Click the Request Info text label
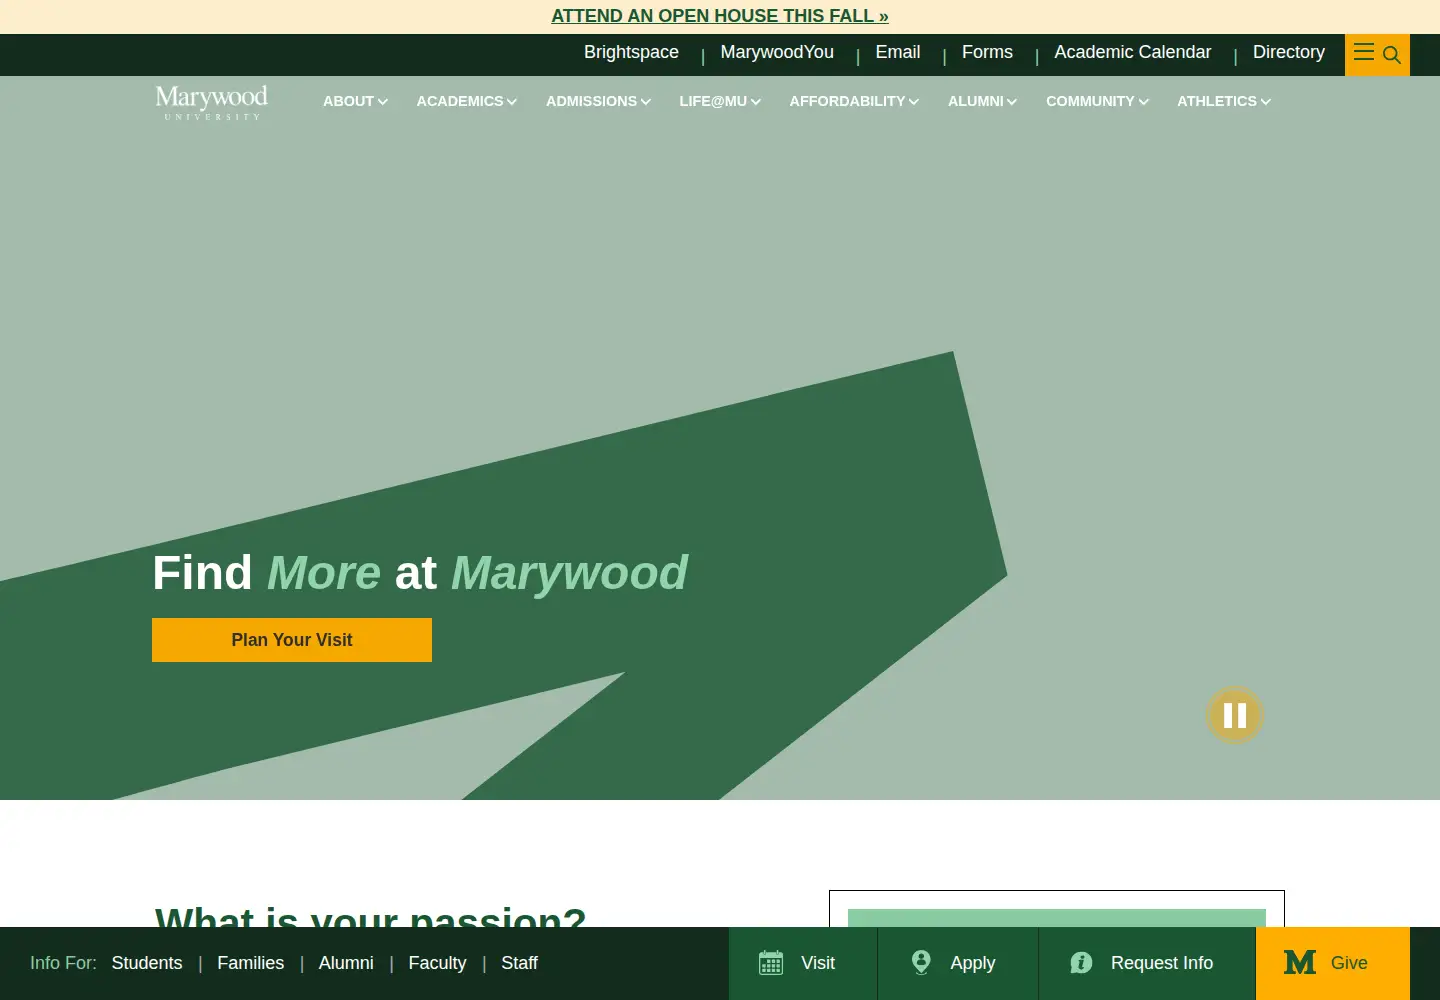The height and width of the screenshot is (1000, 1440). [x=1162, y=963]
